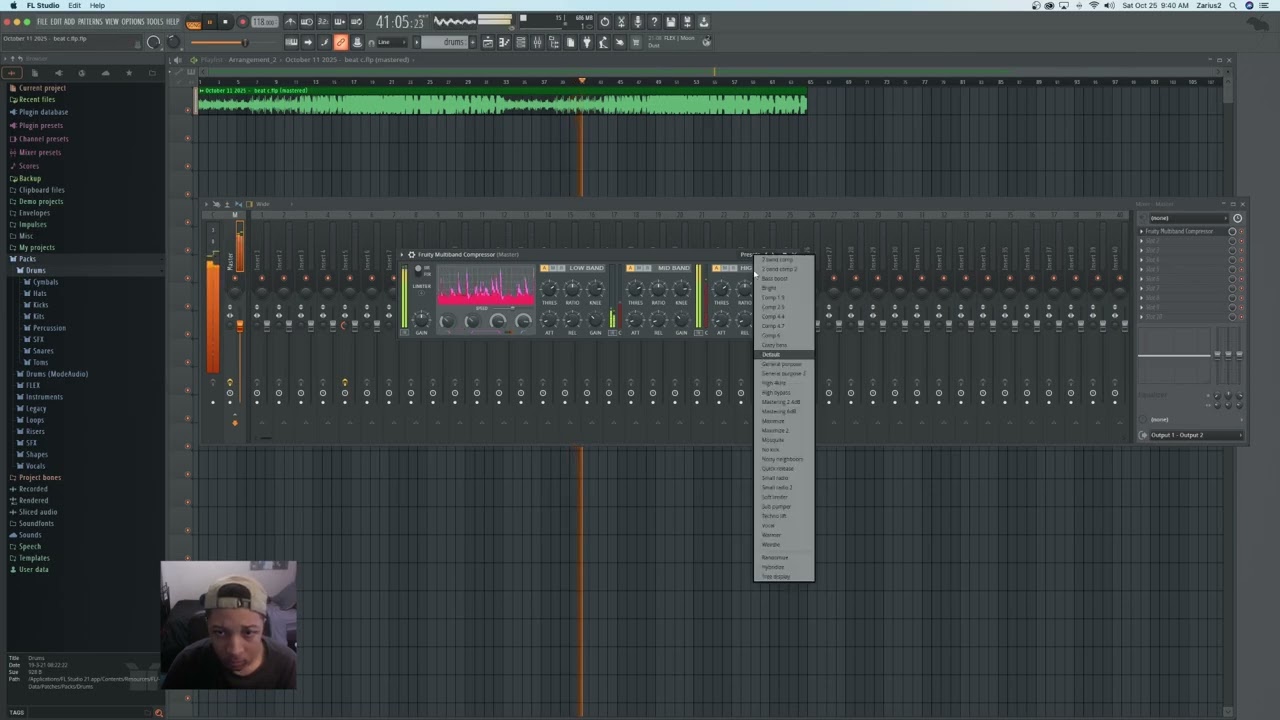Viewport: 1280px width, 720px height.
Task: Open the drums pattern selector
Action: (444, 42)
